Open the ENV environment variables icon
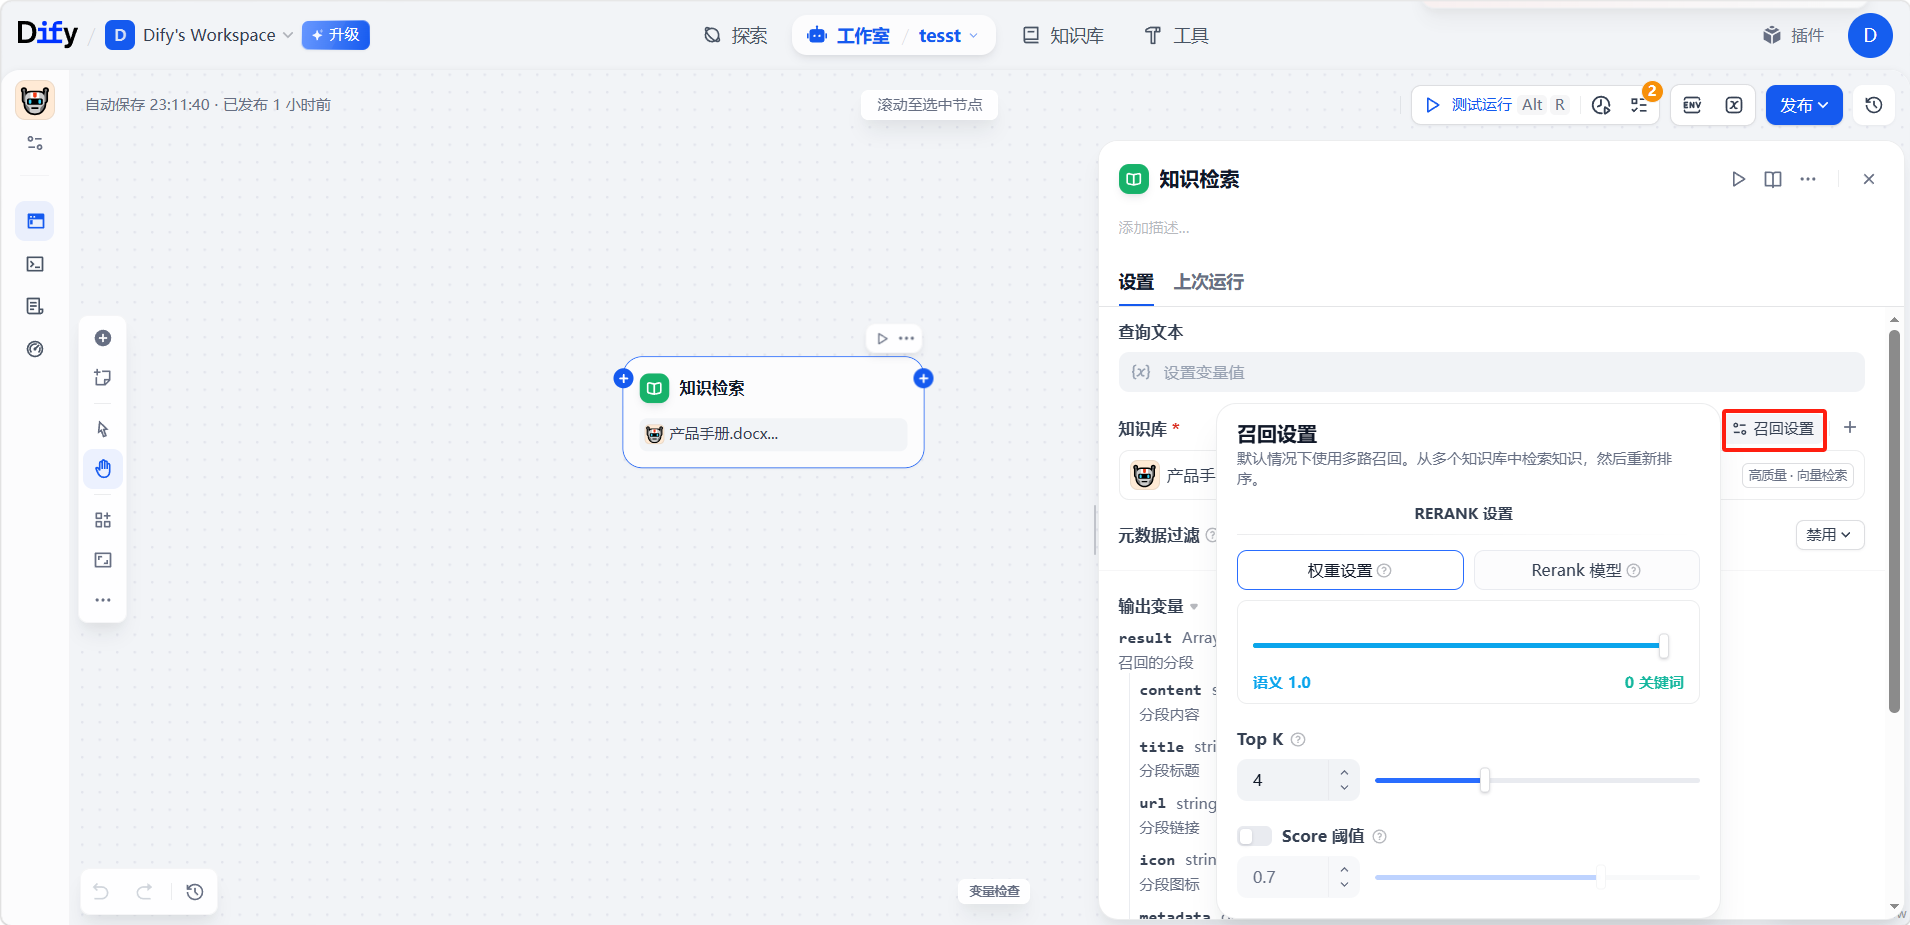This screenshot has height=925, width=1910. (x=1692, y=105)
